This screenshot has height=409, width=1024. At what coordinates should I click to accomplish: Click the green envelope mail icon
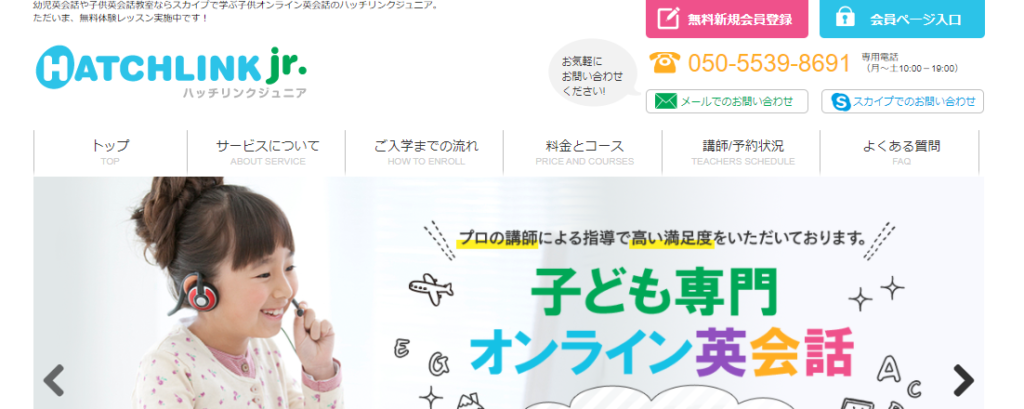click(x=665, y=101)
